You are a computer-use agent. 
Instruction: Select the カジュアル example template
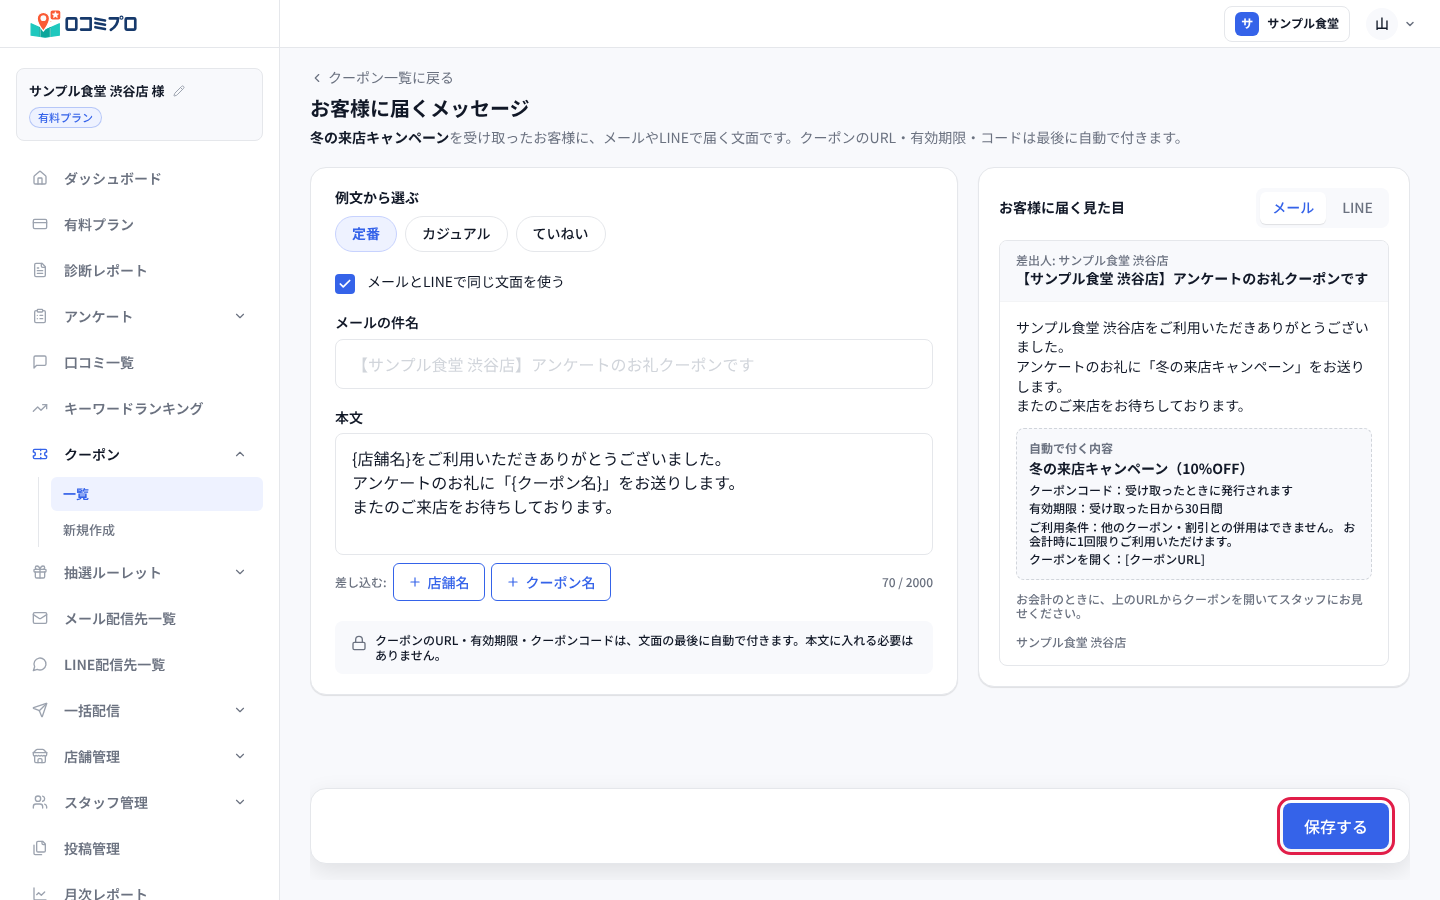tap(456, 234)
